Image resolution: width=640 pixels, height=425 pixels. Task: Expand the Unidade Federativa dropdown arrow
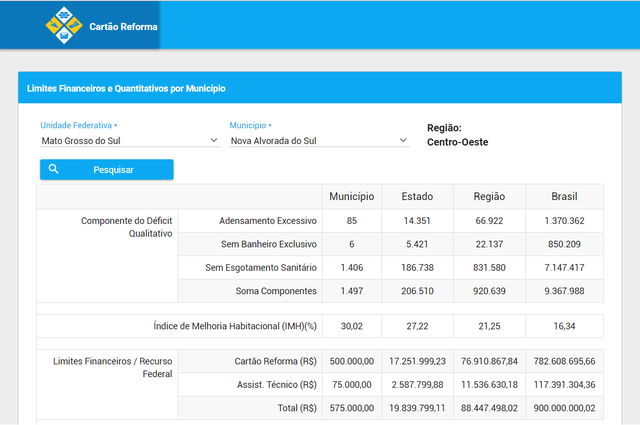pyautogui.click(x=213, y=141)
